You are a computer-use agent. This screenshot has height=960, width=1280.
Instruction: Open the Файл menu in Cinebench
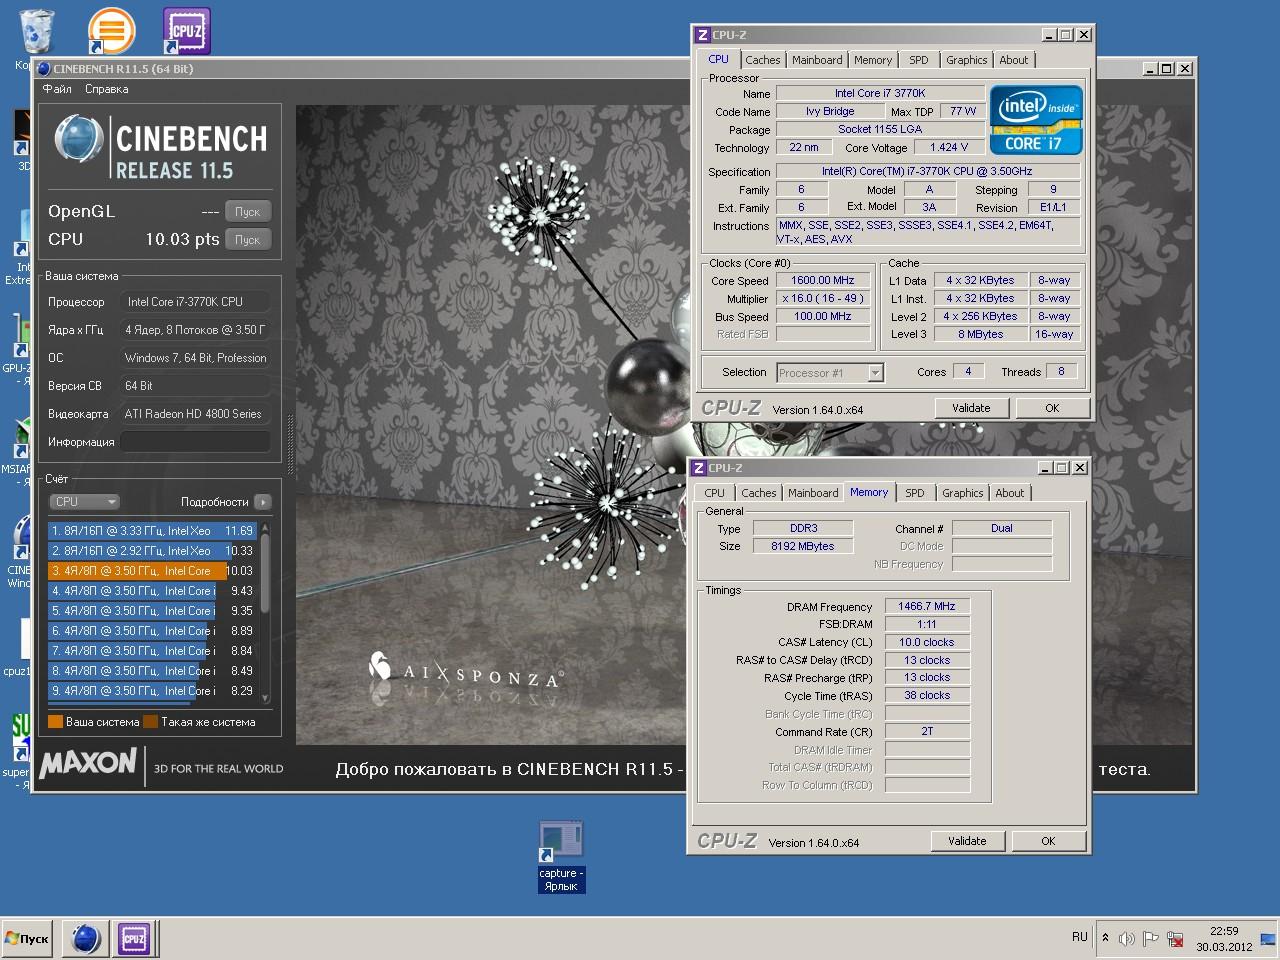coord(57,89)
